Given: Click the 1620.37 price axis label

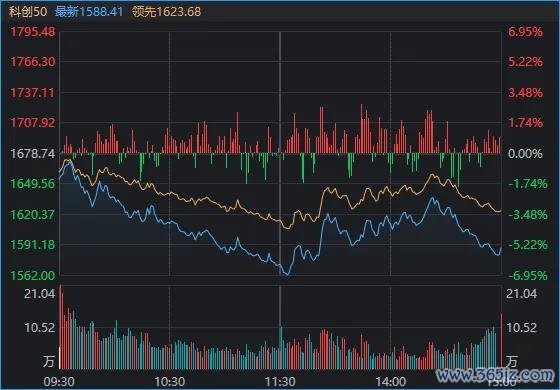Looking at the screenshot, I should (x=33, y=215).
